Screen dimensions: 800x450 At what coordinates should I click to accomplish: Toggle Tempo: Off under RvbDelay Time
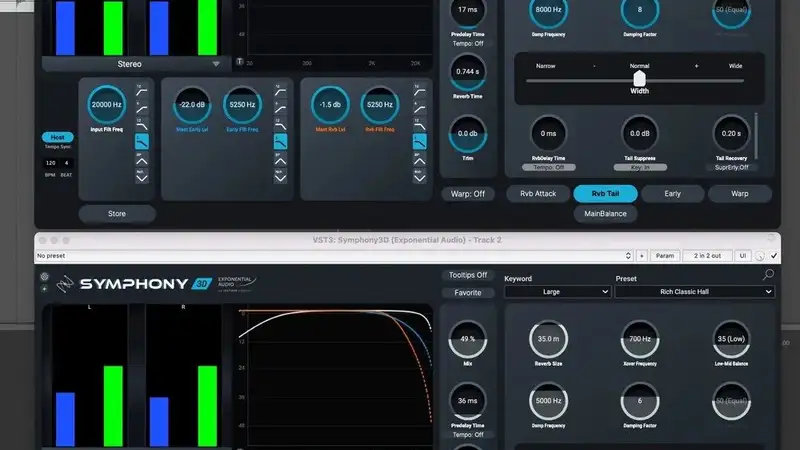(x=548, y=167)
